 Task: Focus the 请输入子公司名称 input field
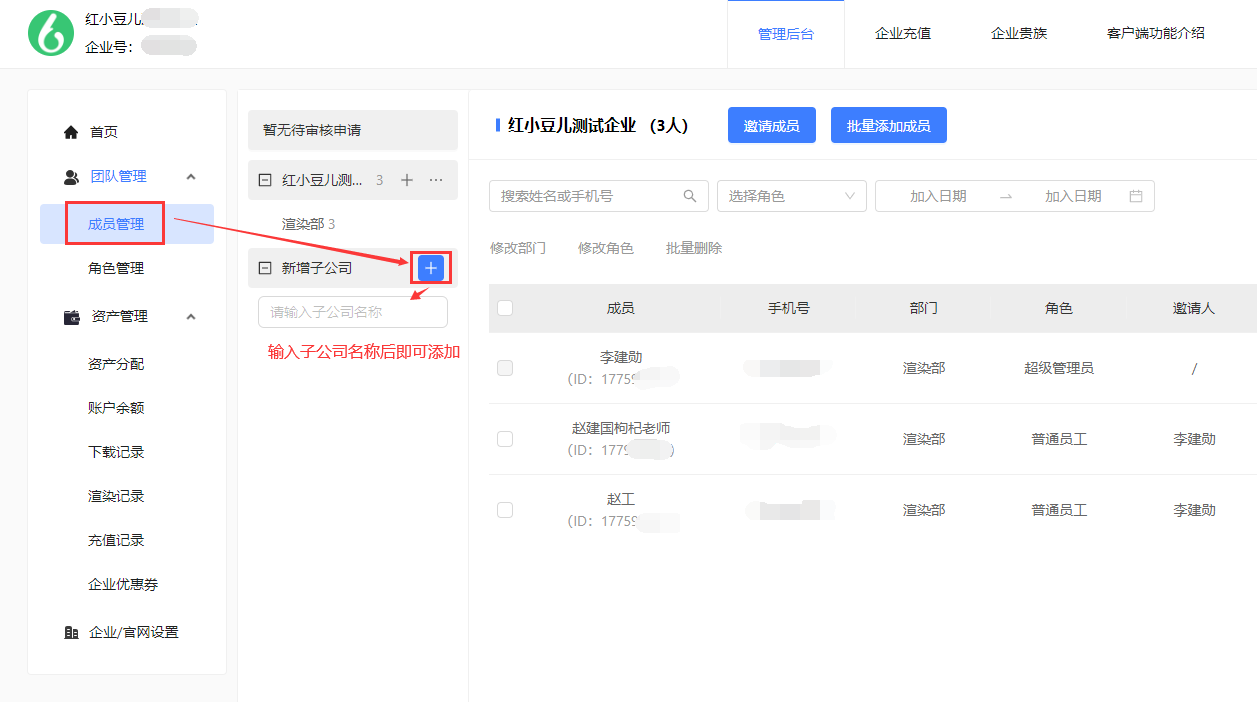tap(353, 312)
